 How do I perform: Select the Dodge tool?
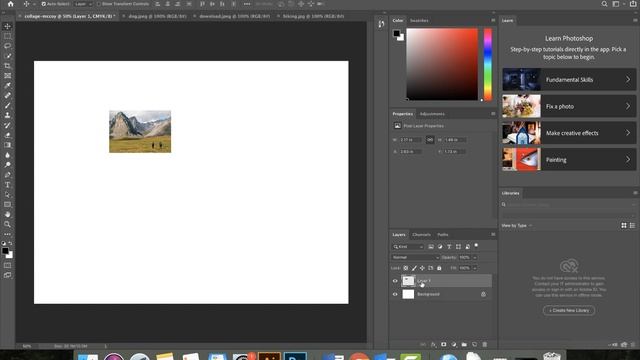7,165
